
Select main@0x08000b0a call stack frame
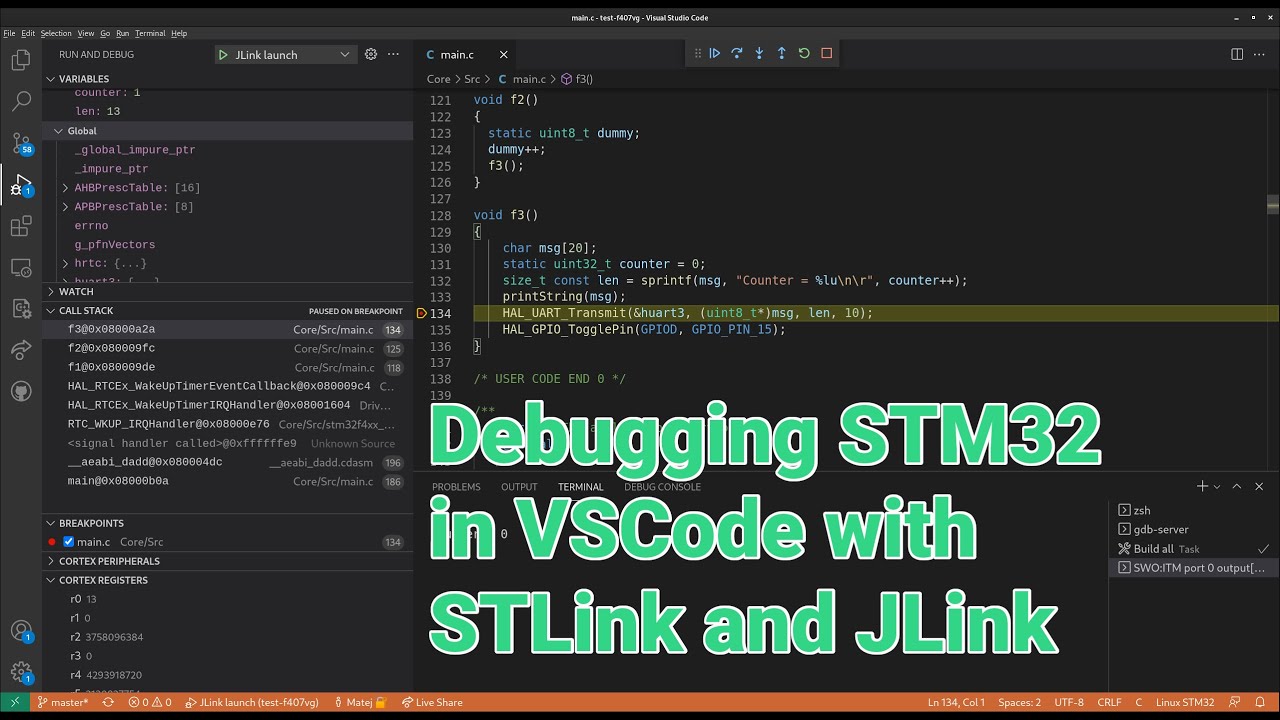coord(228,481)
